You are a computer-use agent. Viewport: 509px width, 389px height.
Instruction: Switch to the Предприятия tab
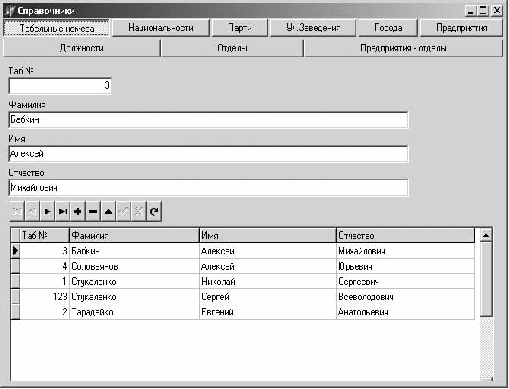pyautogui.click(x=461, y=28)
